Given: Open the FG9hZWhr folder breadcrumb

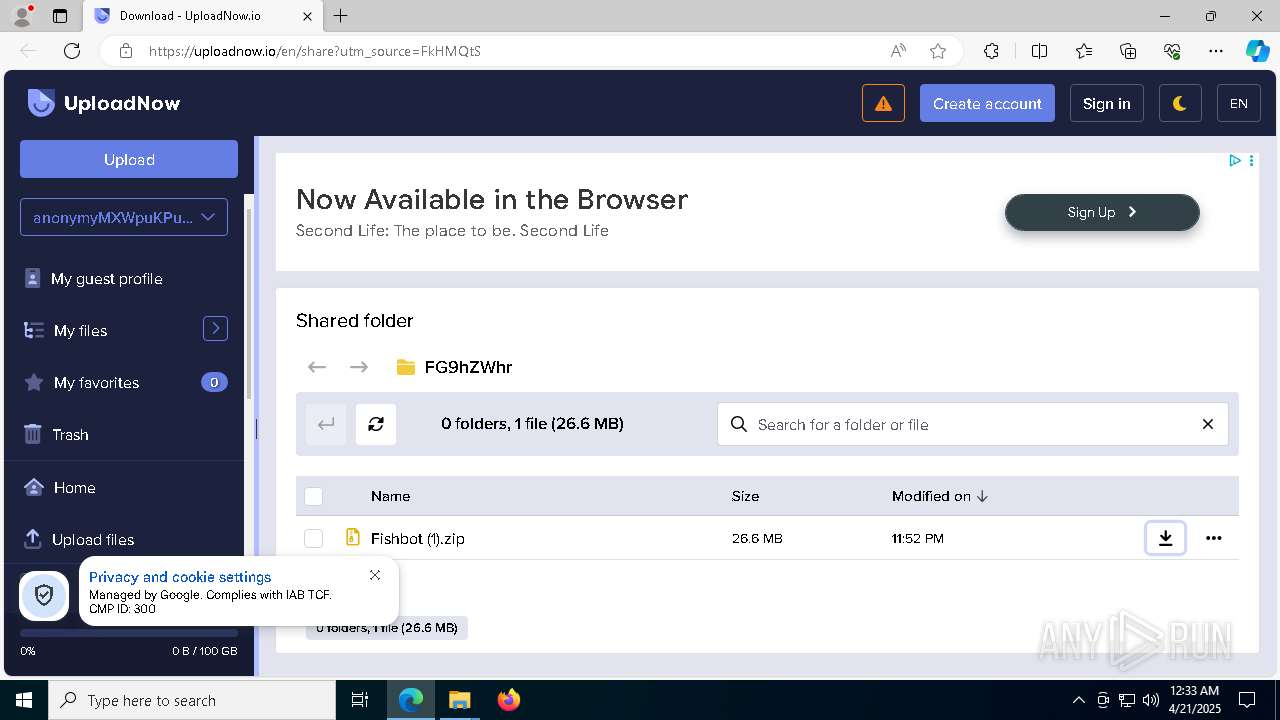Looking at the screenshot, I should 468,367.
